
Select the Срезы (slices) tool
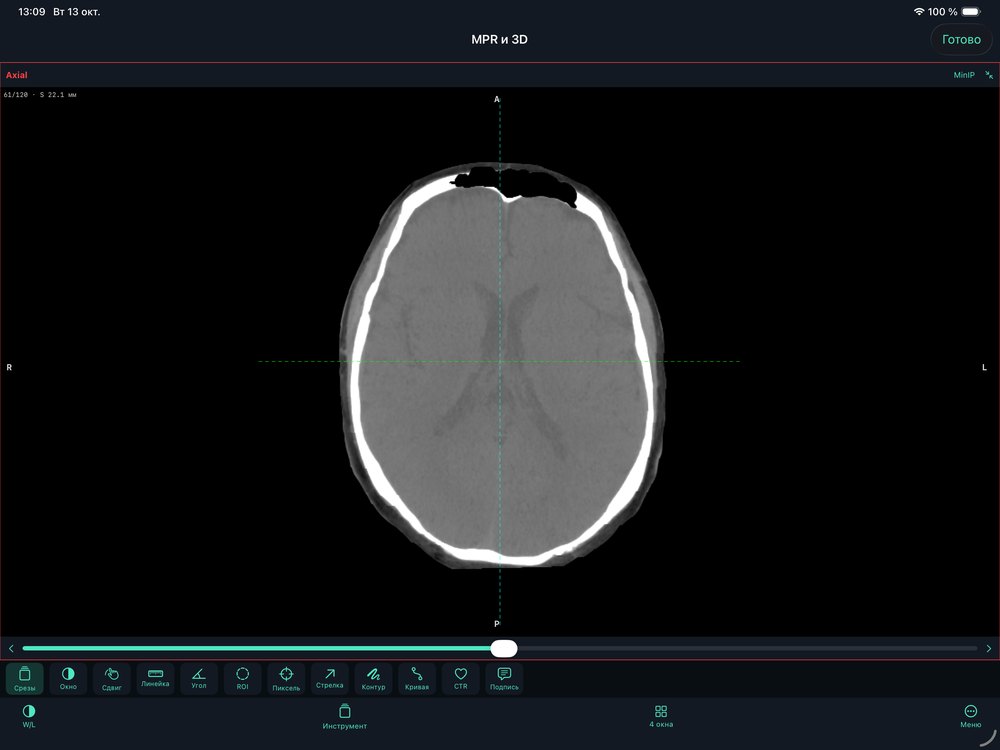[x=25, y=678]
